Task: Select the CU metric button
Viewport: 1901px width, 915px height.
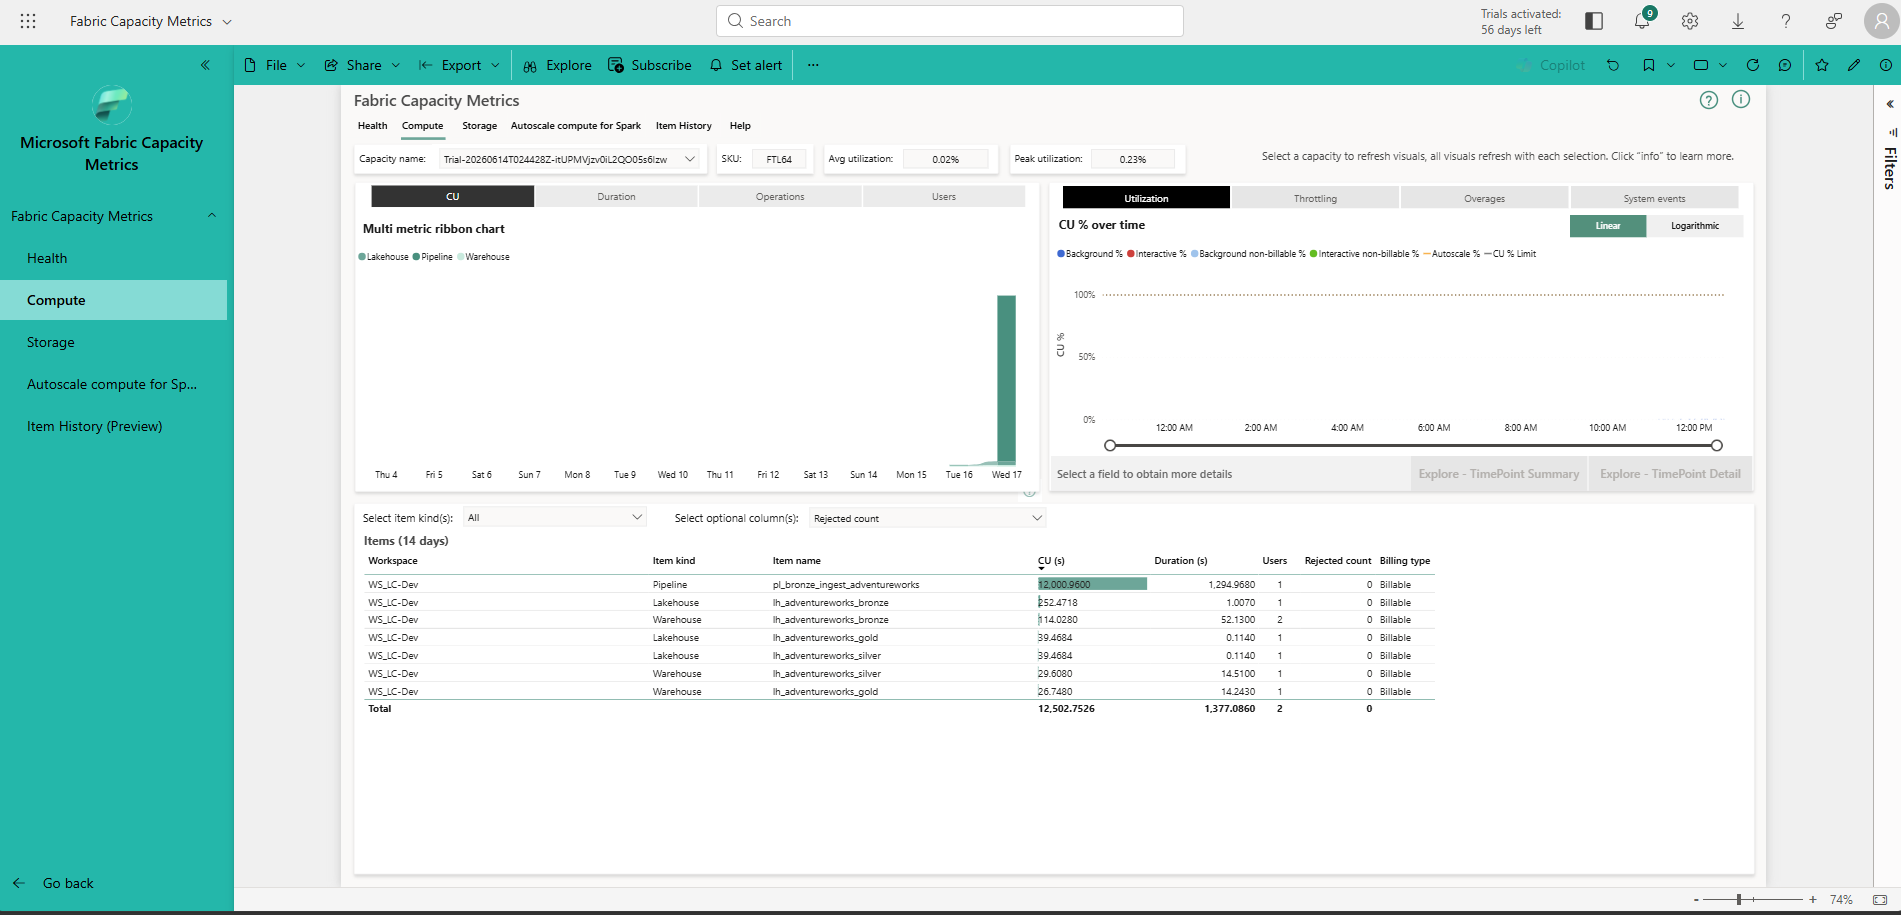Action: [x=452, y=197]
